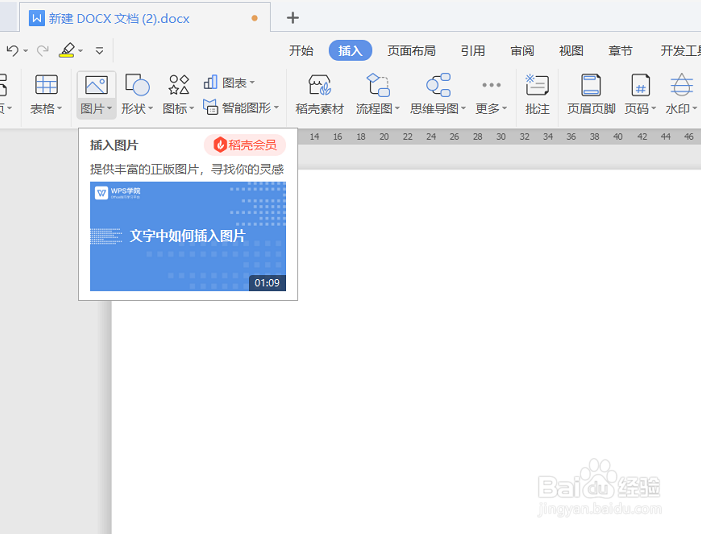
Task: Click the 形状 shapes icon
Action: (x=137, y=85)
